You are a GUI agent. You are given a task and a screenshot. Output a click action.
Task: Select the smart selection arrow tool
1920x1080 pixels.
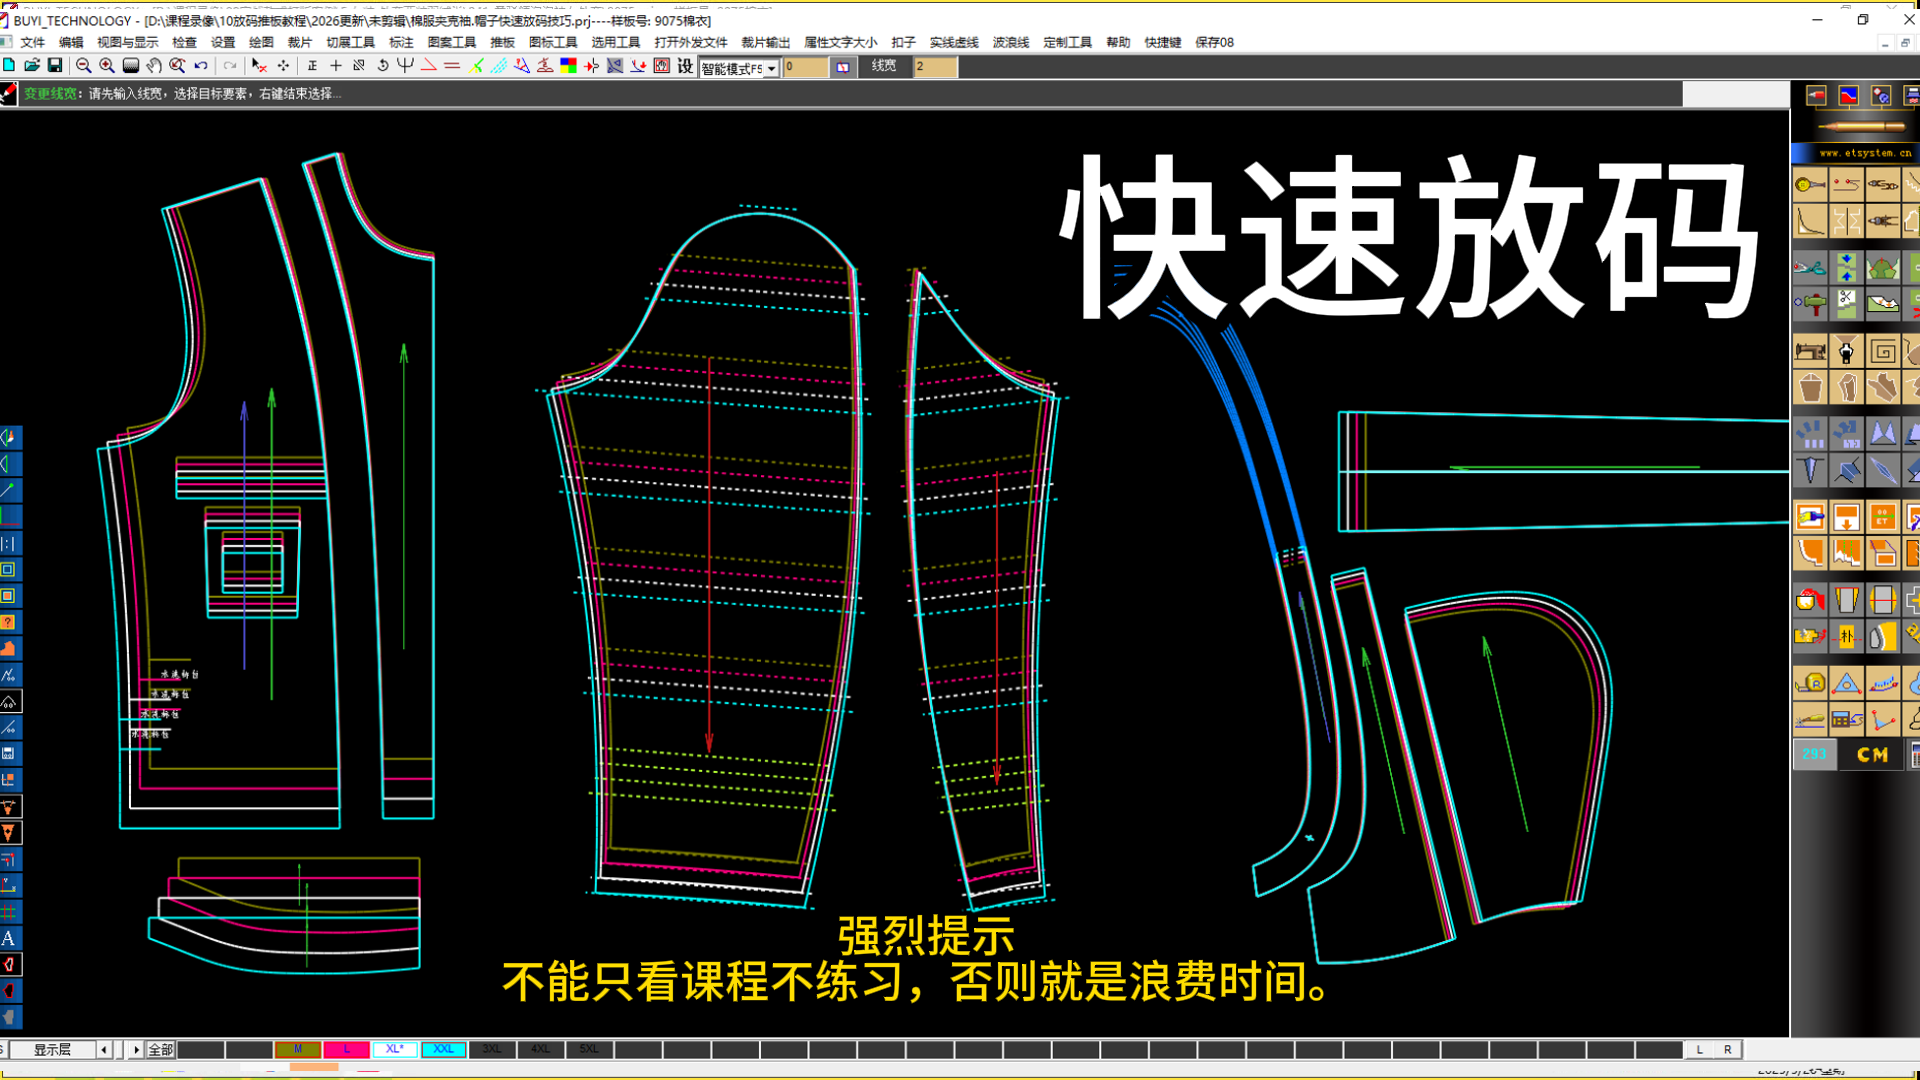(259, 65)
